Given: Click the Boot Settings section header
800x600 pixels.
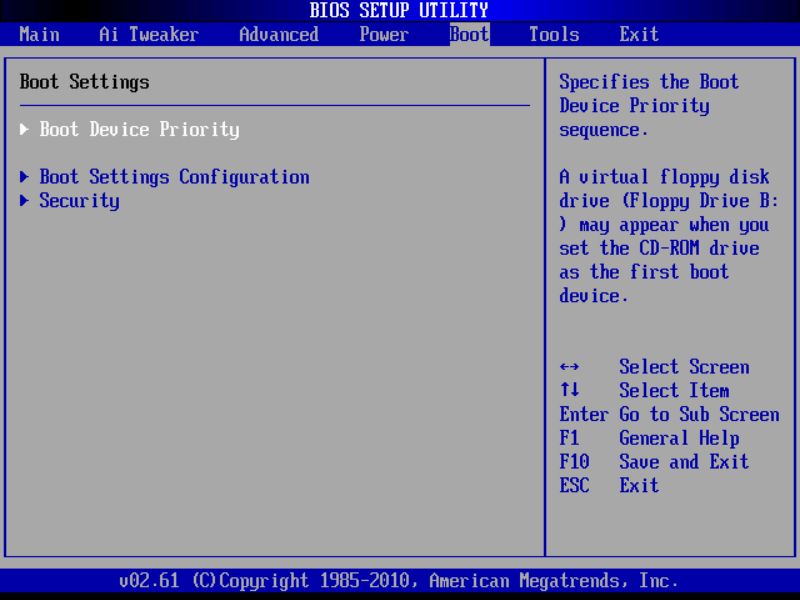Looking at the screenshot, I should click(84, 81).
